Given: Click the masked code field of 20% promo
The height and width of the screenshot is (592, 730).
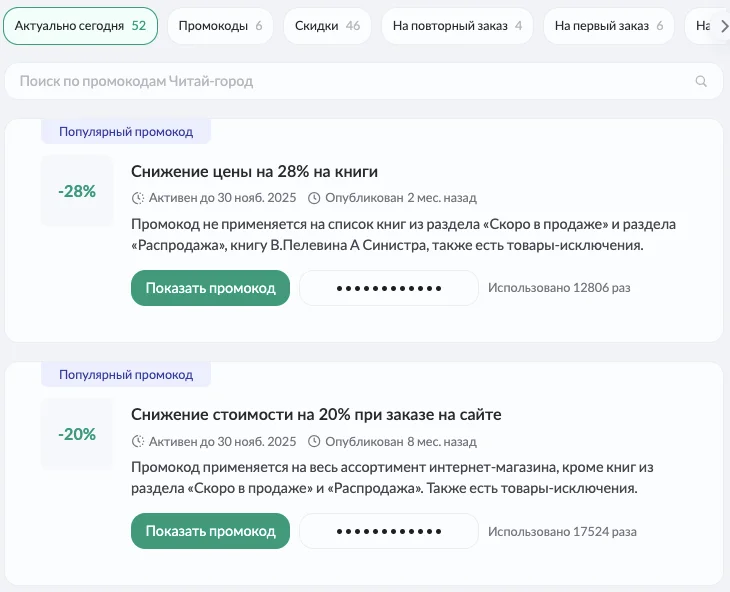Looking at the screenshot, I should pyautogui.click(x=389, y=531).
